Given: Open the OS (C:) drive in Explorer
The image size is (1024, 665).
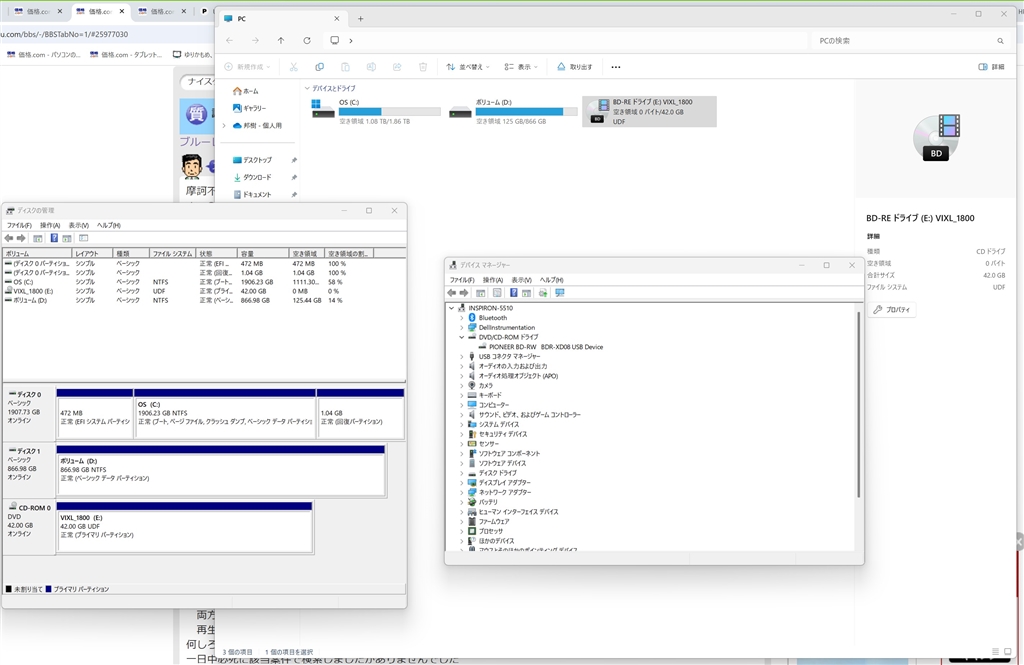Looking at the screenshot, I should coord(374,111).
